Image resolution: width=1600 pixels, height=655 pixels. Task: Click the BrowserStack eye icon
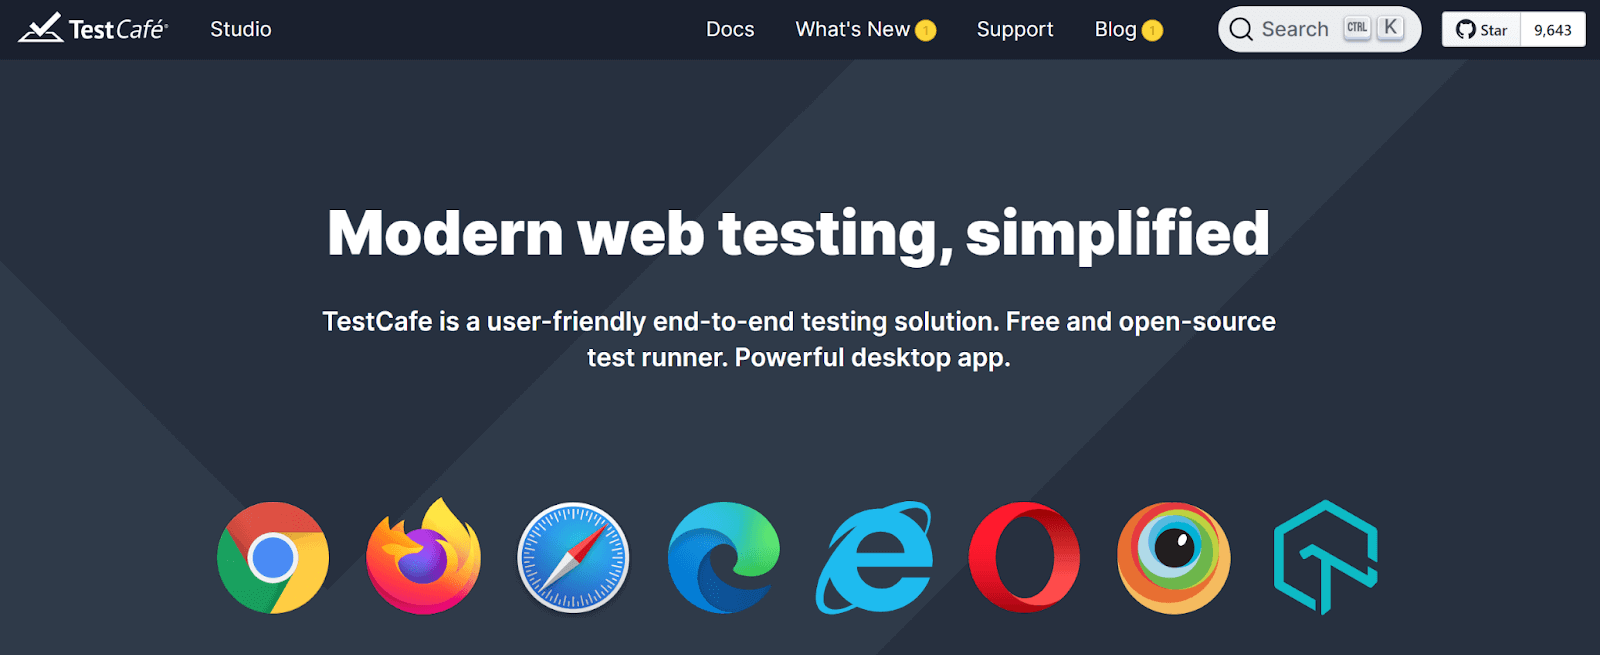click(1174, 557)
